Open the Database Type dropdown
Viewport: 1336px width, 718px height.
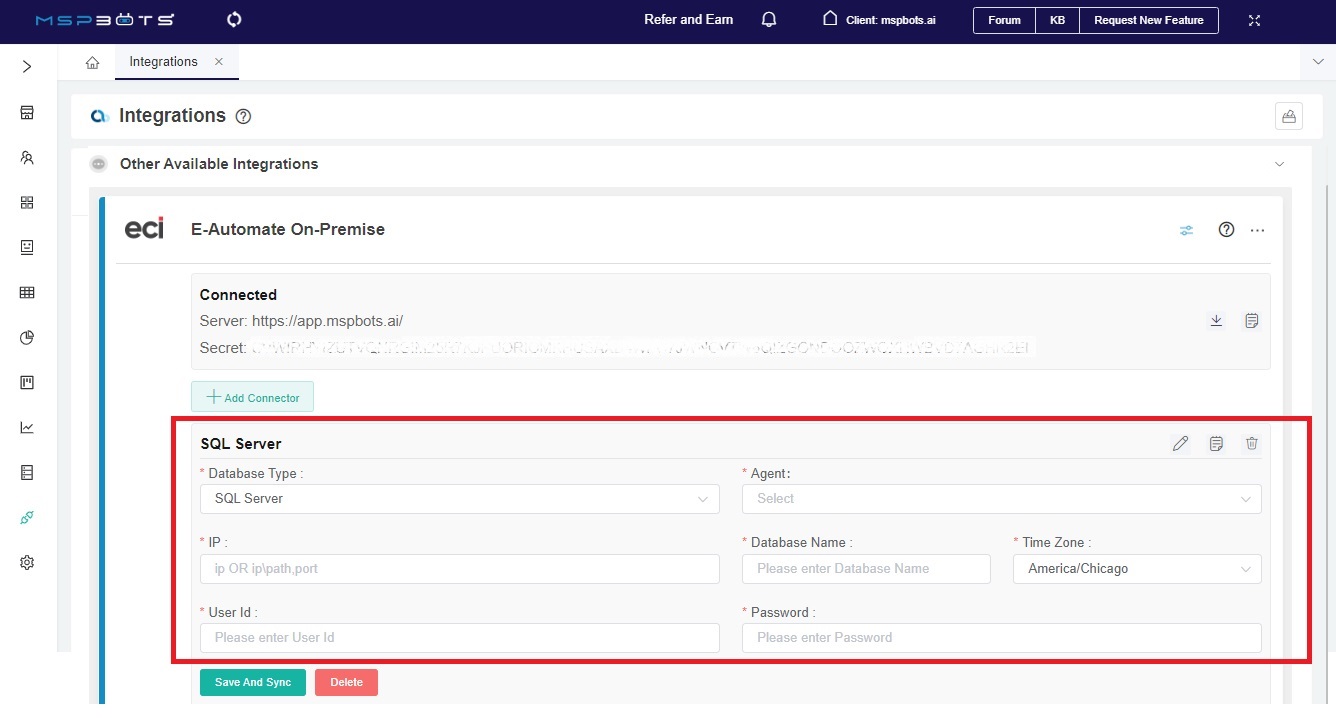[x=459, y=498]
